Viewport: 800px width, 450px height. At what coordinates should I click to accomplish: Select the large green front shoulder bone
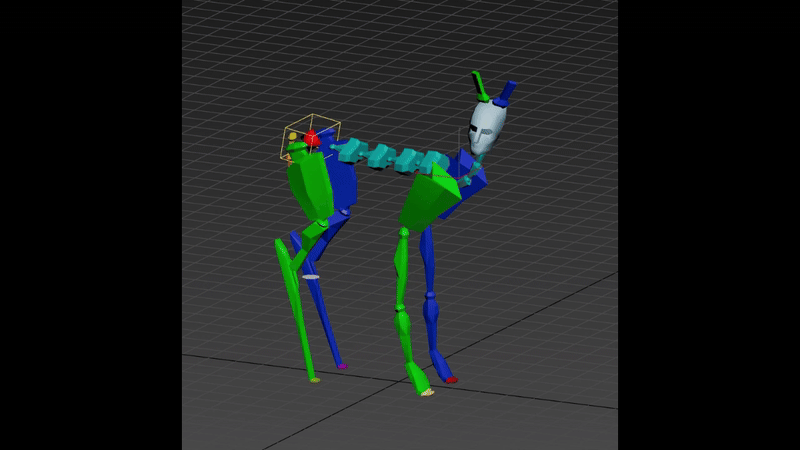432,196
